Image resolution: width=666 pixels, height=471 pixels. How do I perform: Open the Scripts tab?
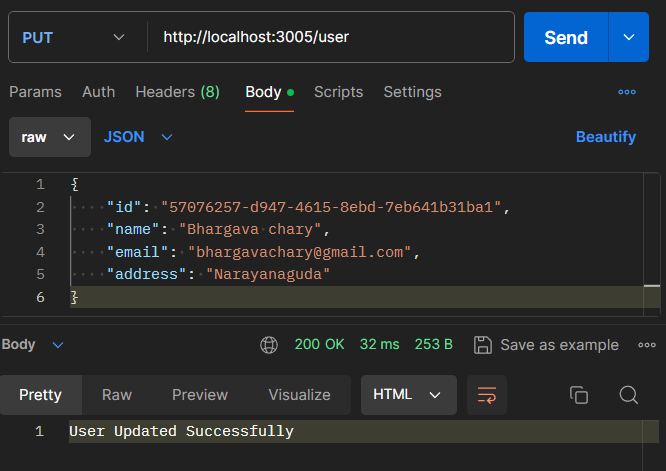click(x=339, y=92)
